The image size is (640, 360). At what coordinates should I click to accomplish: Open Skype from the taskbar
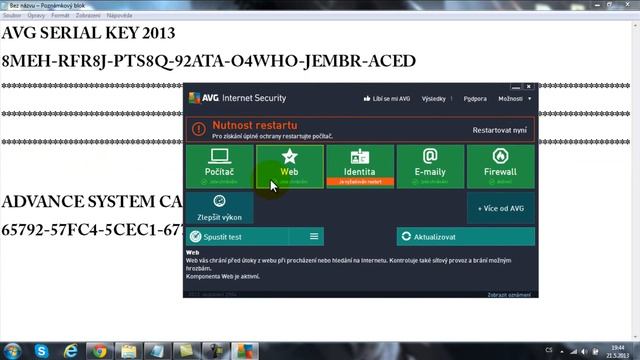tap(41, 351)
